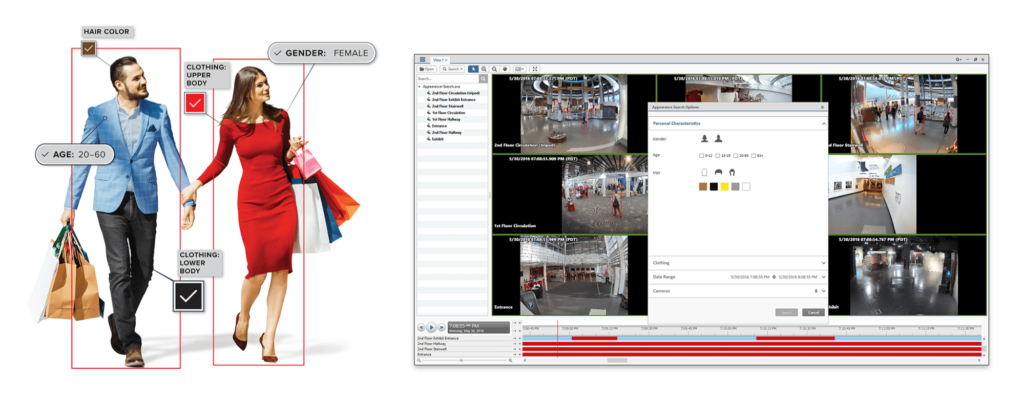The height and width of the screenshot is (401, 1024).
Task: Check the 0-12 age checkbox
Action: [x=701, y=155]
